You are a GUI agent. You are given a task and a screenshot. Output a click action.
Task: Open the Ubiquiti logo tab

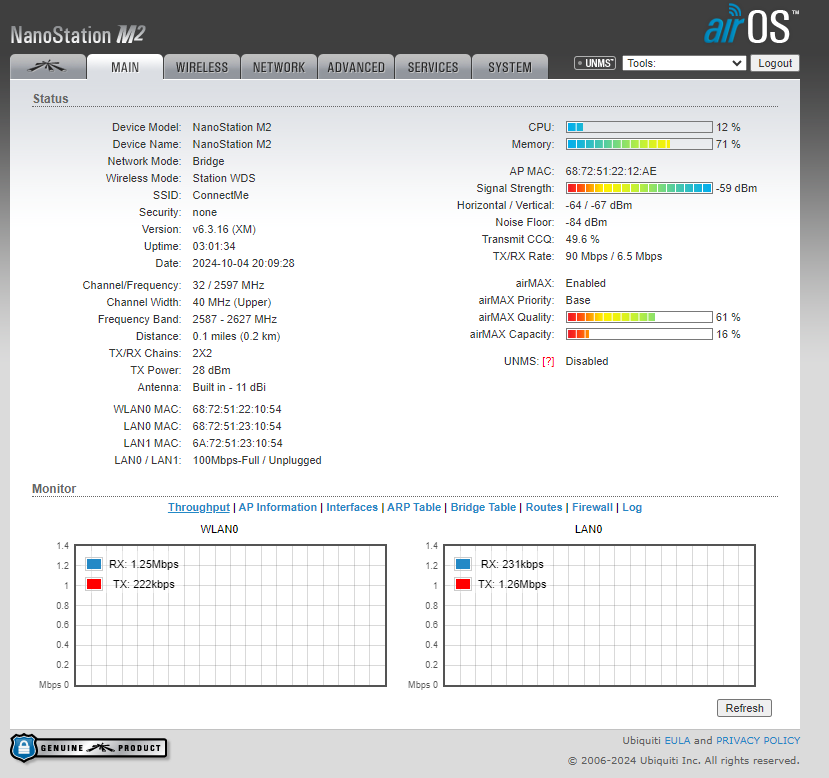point(47,67)
